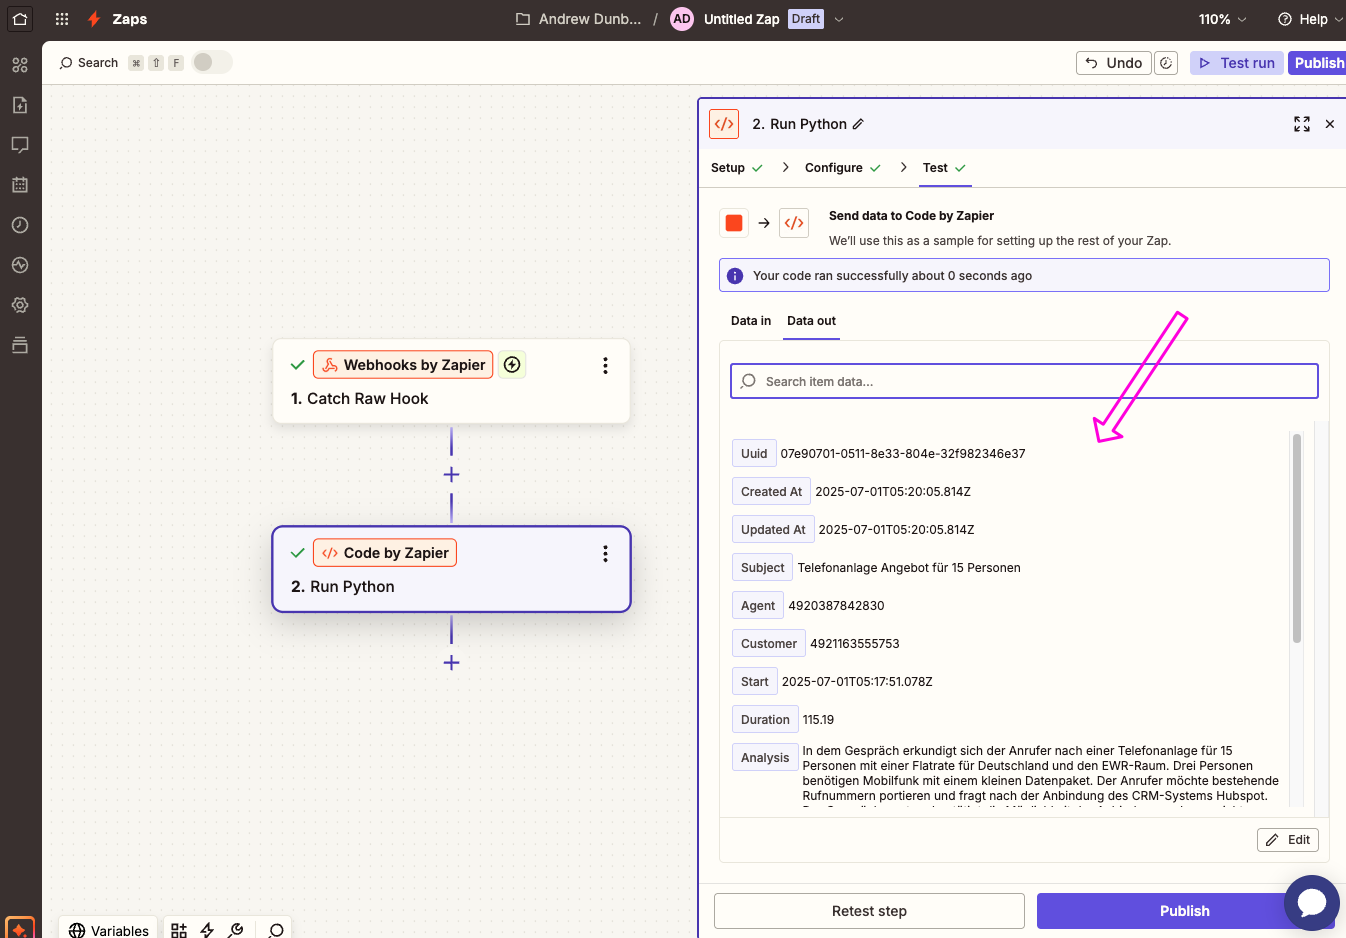Click the Agent field label
1346x938 pixels.
pos(758,606)
